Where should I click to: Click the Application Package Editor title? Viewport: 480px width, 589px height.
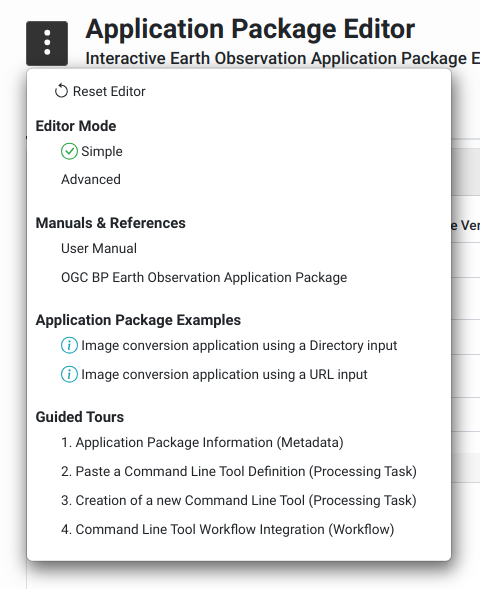coord(250,29)
